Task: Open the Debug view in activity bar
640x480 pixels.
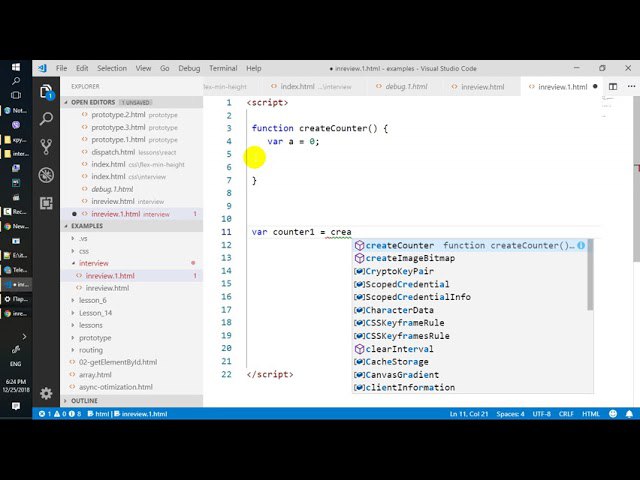Action: (x=46, y=175)
